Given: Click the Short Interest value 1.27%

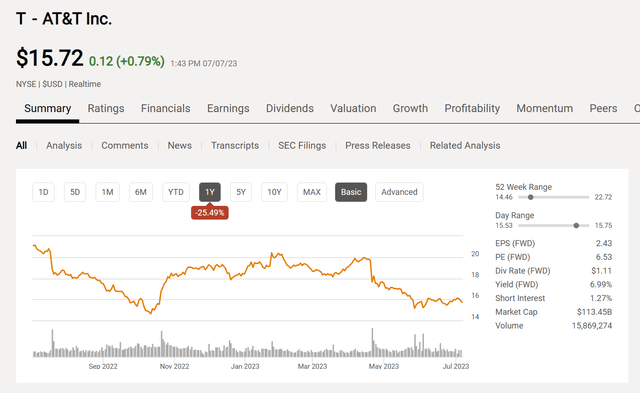Looking at the screenshot, I should click(x=601, y=298).
